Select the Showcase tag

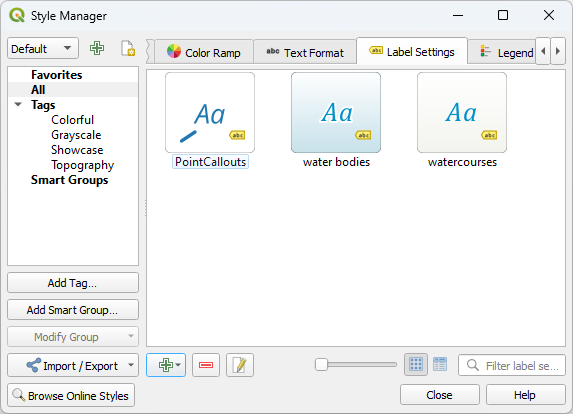coord(77,150)
